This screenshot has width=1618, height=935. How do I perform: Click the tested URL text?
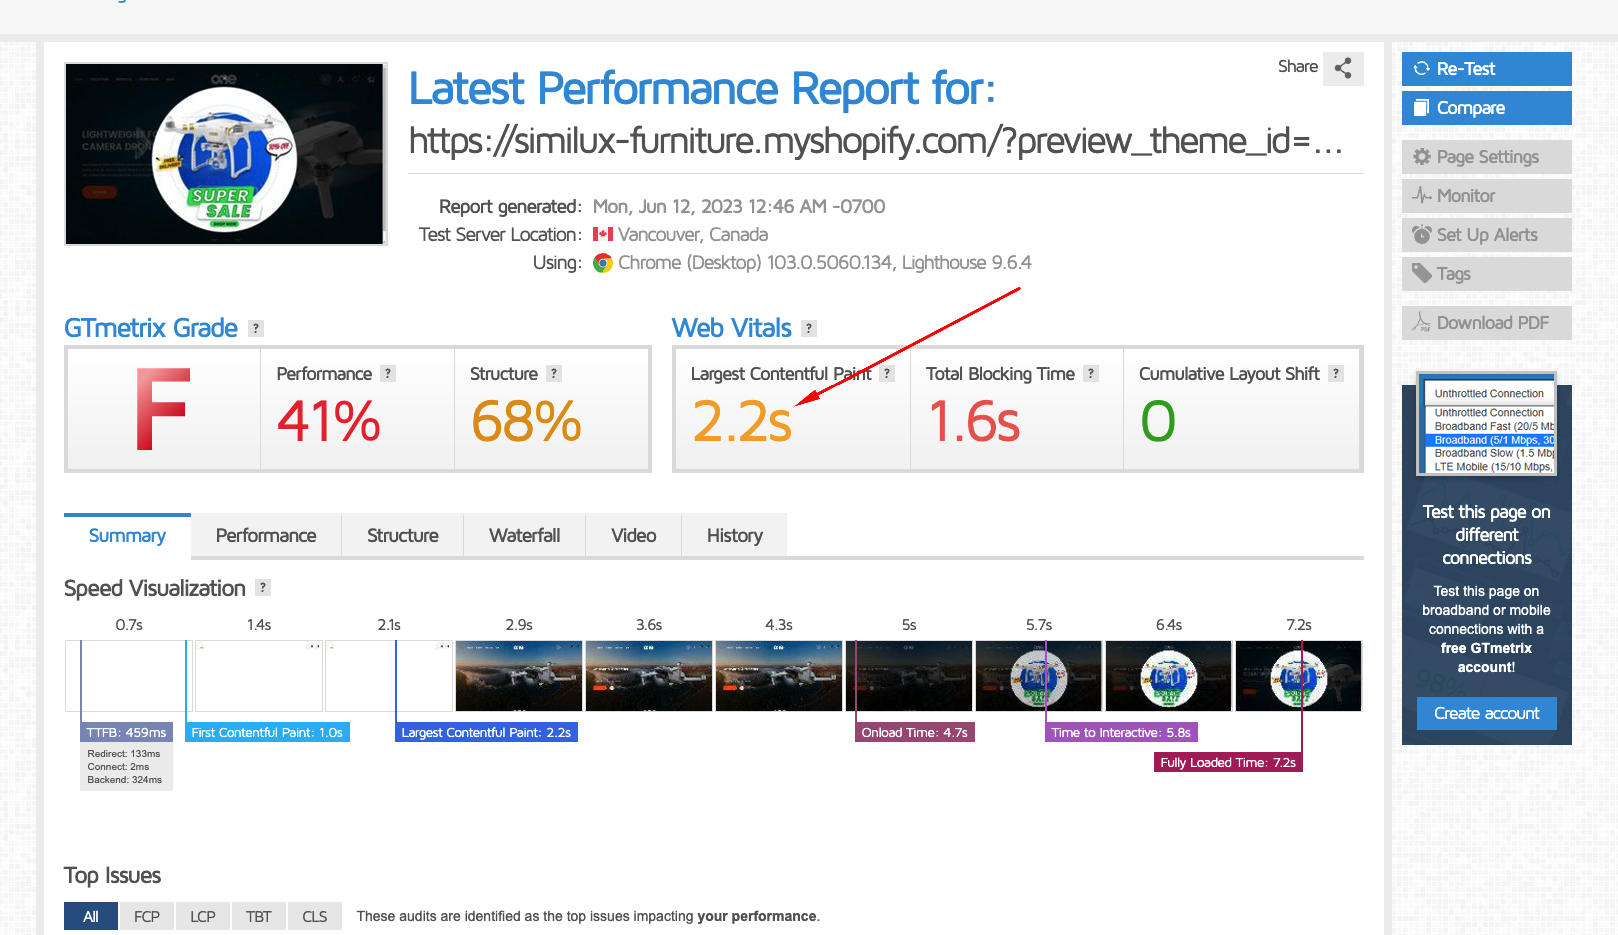[x=875, y=141]
